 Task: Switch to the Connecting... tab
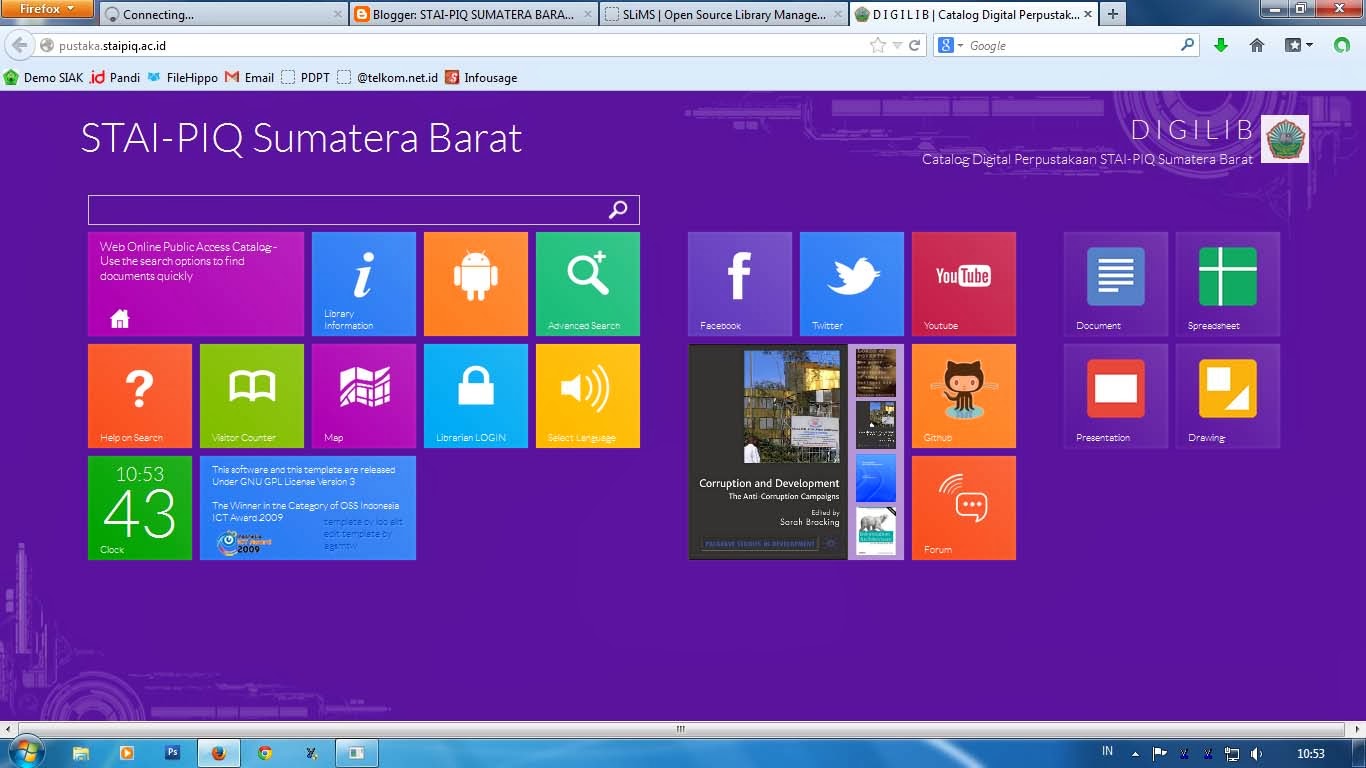222,14
